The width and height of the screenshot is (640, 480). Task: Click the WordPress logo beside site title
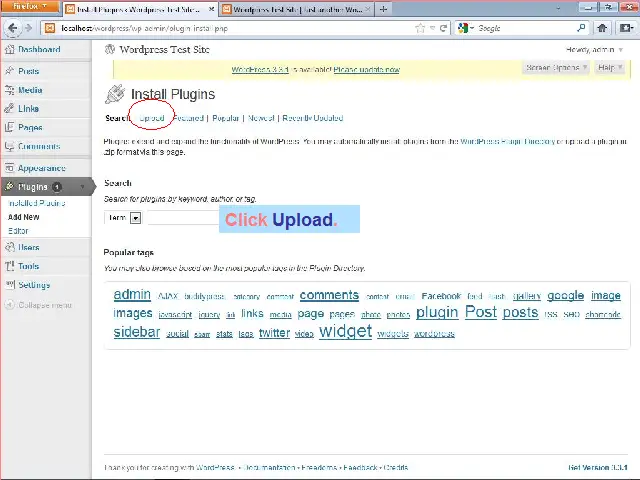click(110, 49)
